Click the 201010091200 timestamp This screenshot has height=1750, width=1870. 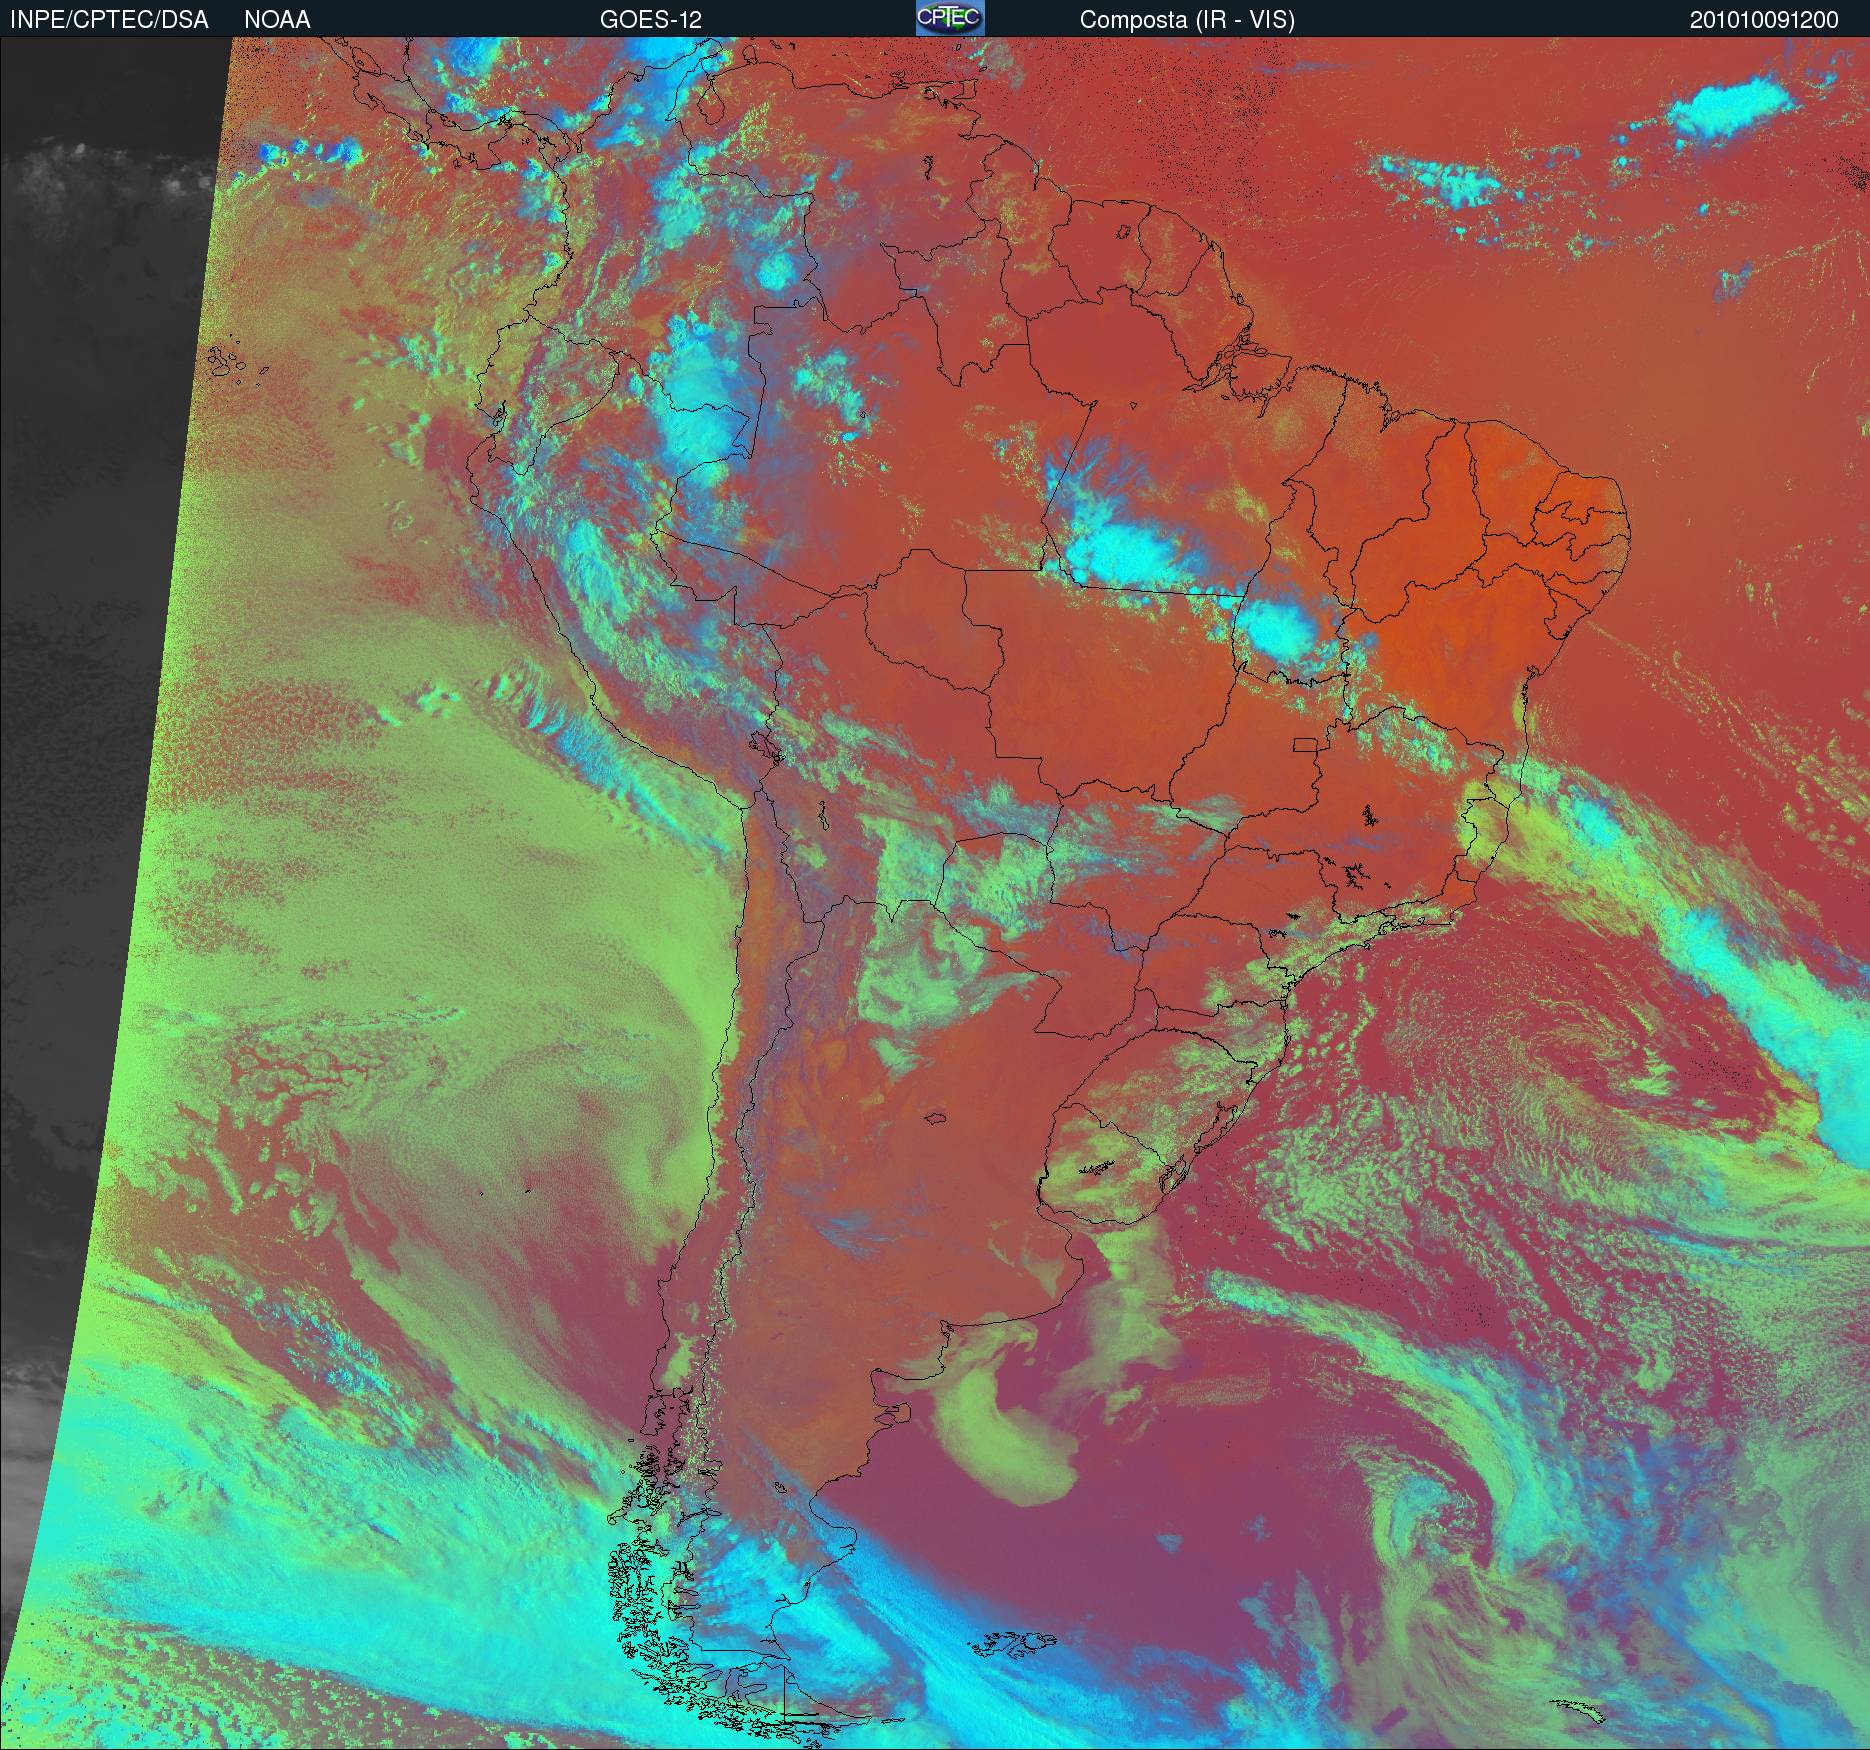pos(1764,20)
